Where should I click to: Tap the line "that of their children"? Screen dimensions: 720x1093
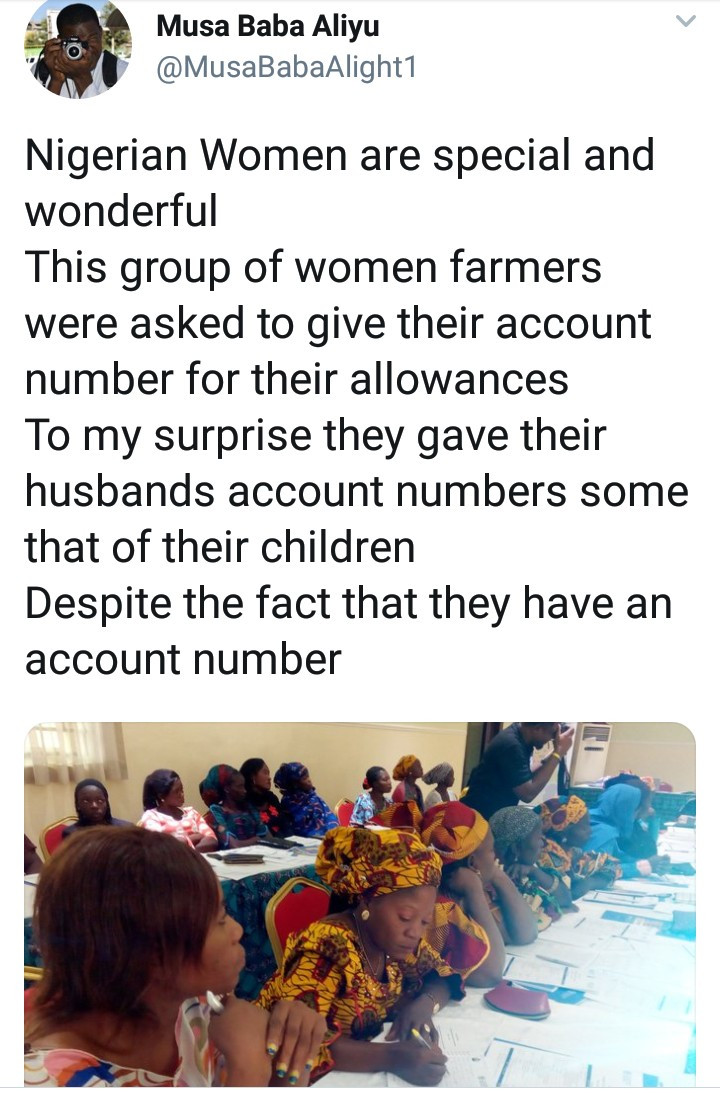(219, 548)
